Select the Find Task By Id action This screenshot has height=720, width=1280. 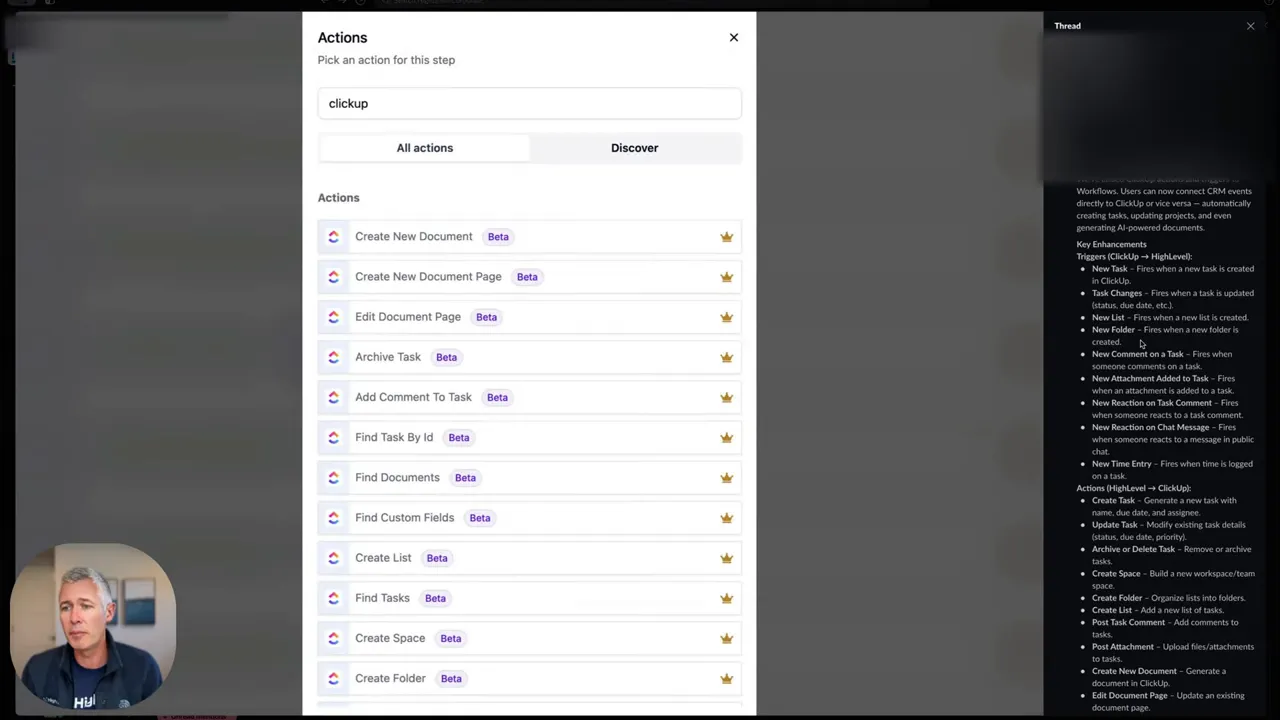[529, 437]
